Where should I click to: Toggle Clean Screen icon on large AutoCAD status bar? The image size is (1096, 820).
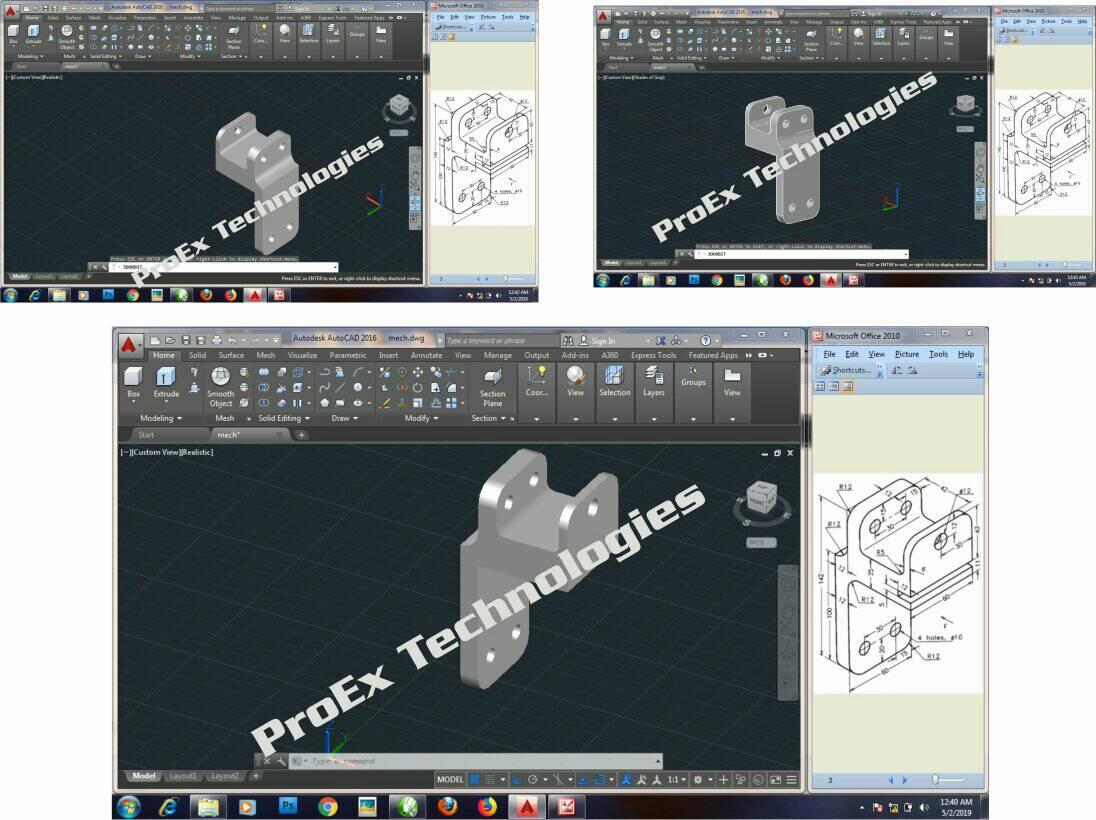pos(775,779)
